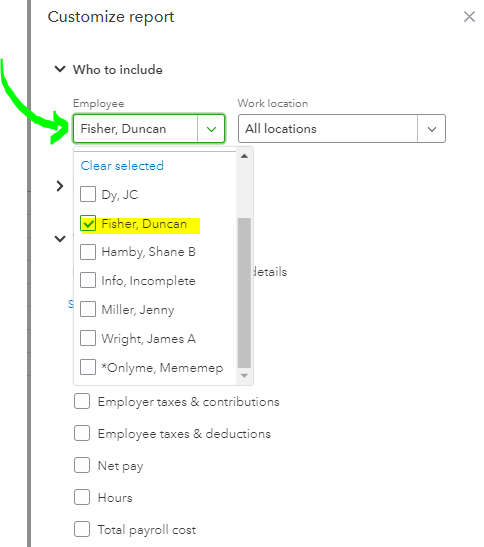
Task: Select Miller, Jenny from the list
Action: (x=88, y=309)
